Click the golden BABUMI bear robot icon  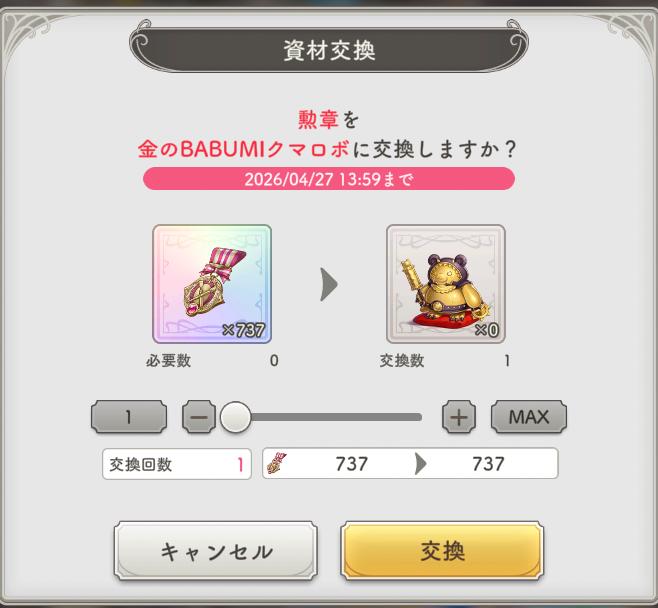[446, 284]
